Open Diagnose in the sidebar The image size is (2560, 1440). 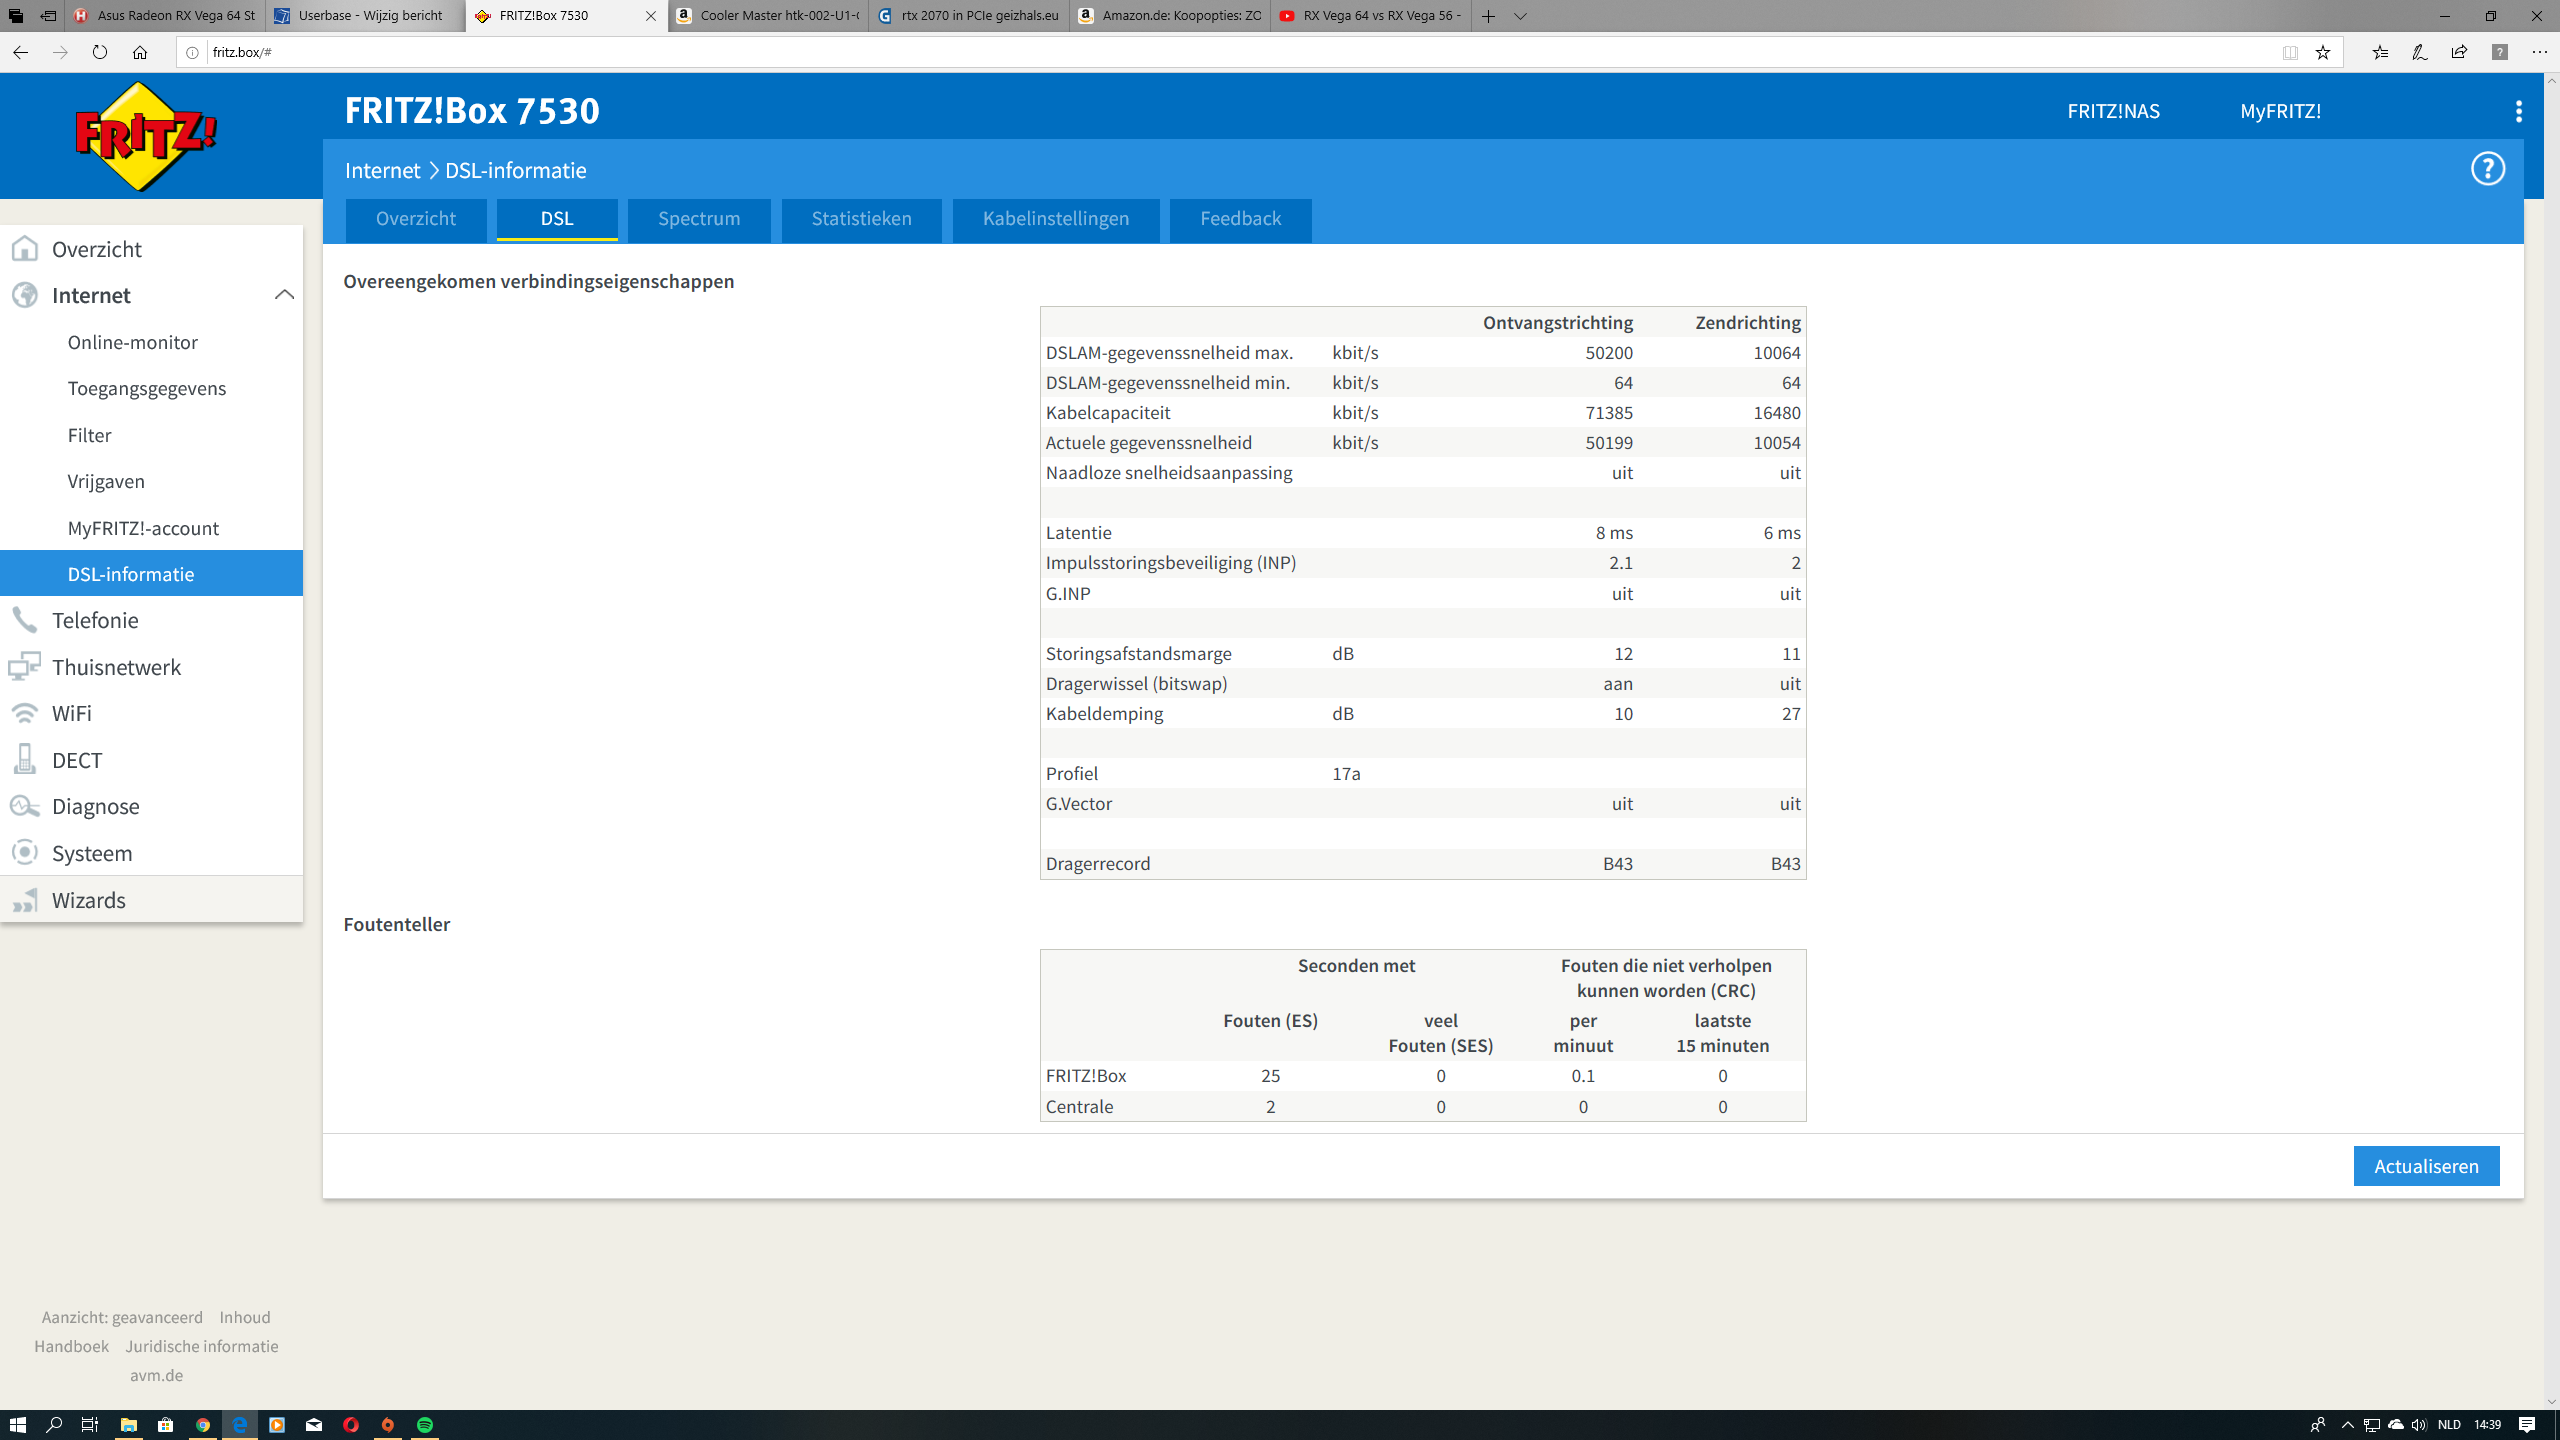coord(95,806)
